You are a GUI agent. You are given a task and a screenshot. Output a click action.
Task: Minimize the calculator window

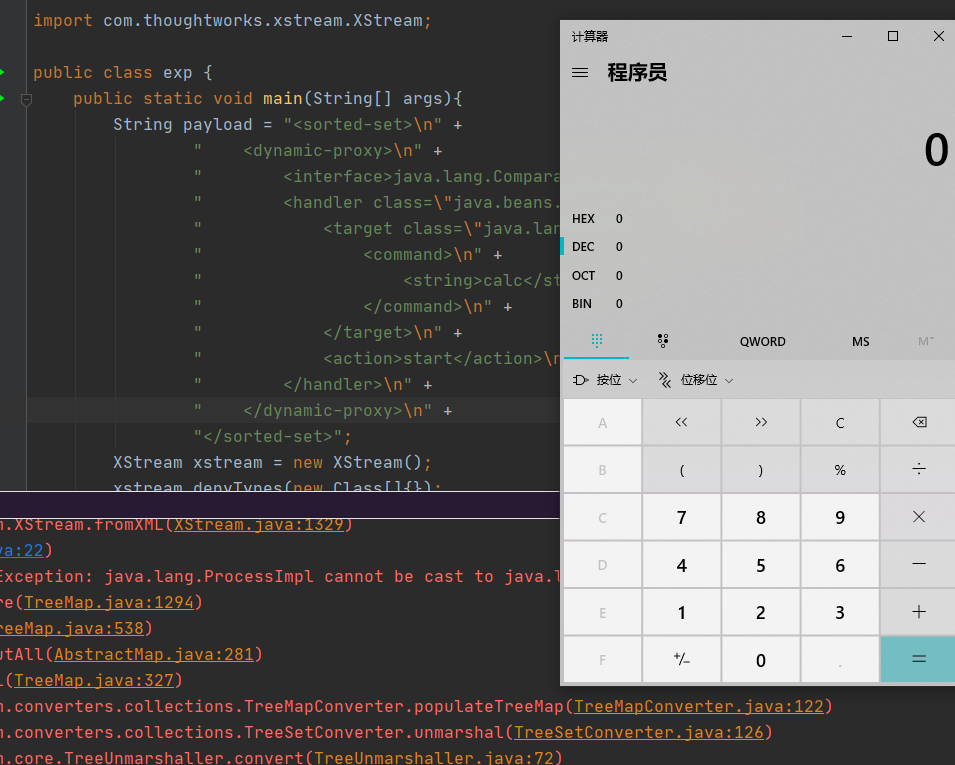847,36
